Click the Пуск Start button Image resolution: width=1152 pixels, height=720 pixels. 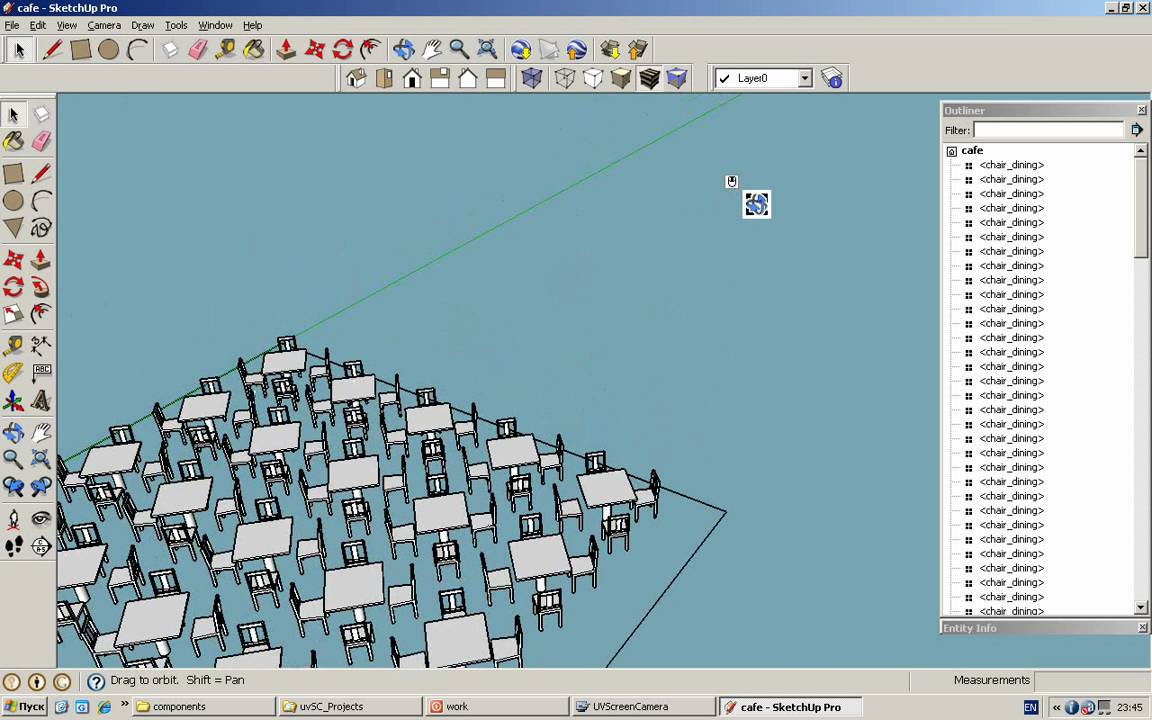coord(24,707)
